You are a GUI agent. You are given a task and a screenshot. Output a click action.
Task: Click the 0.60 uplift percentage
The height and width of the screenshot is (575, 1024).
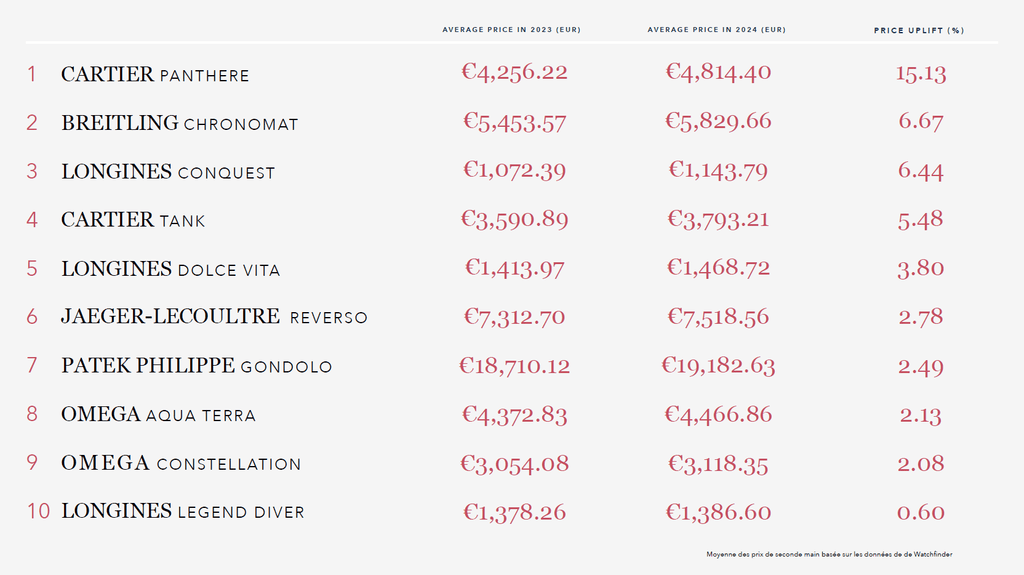[921, 512]
